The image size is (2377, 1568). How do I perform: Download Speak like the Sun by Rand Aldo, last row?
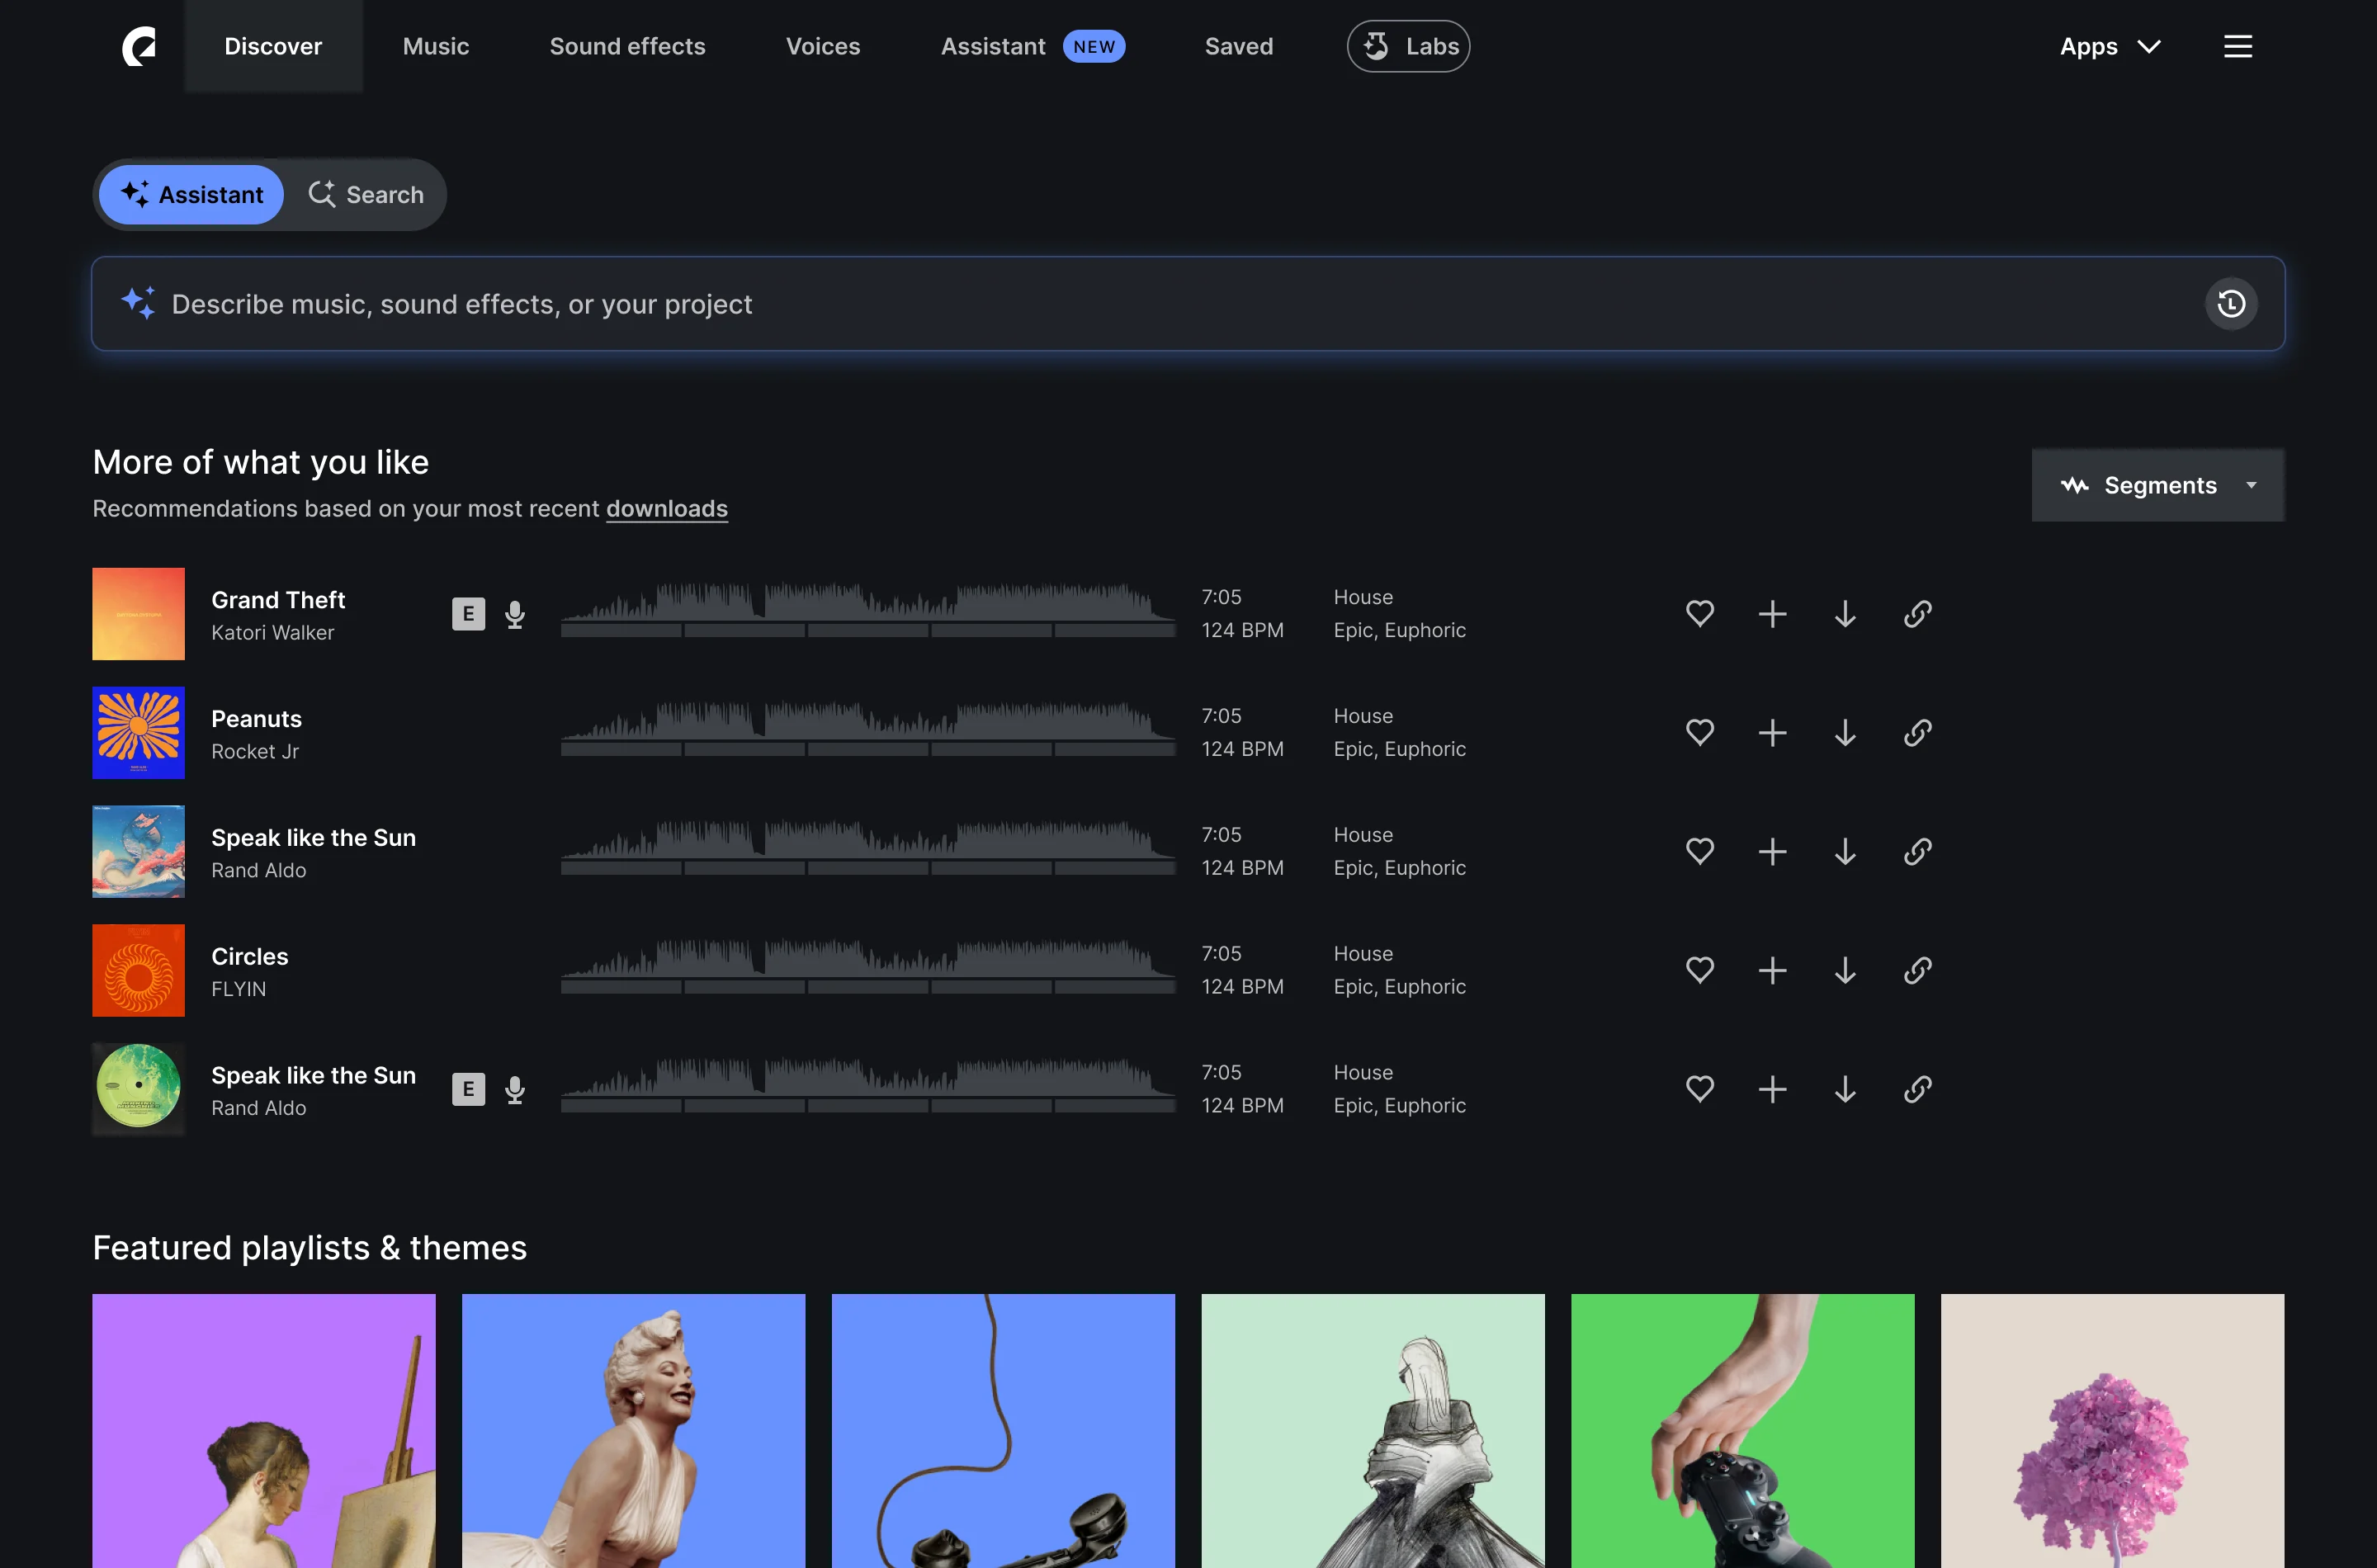tap(1844, 1089)
